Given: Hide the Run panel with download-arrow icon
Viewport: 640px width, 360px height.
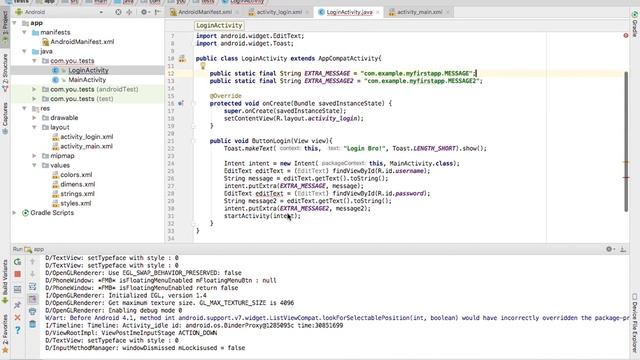Looking at the screenshot, I should click(623, 249).
